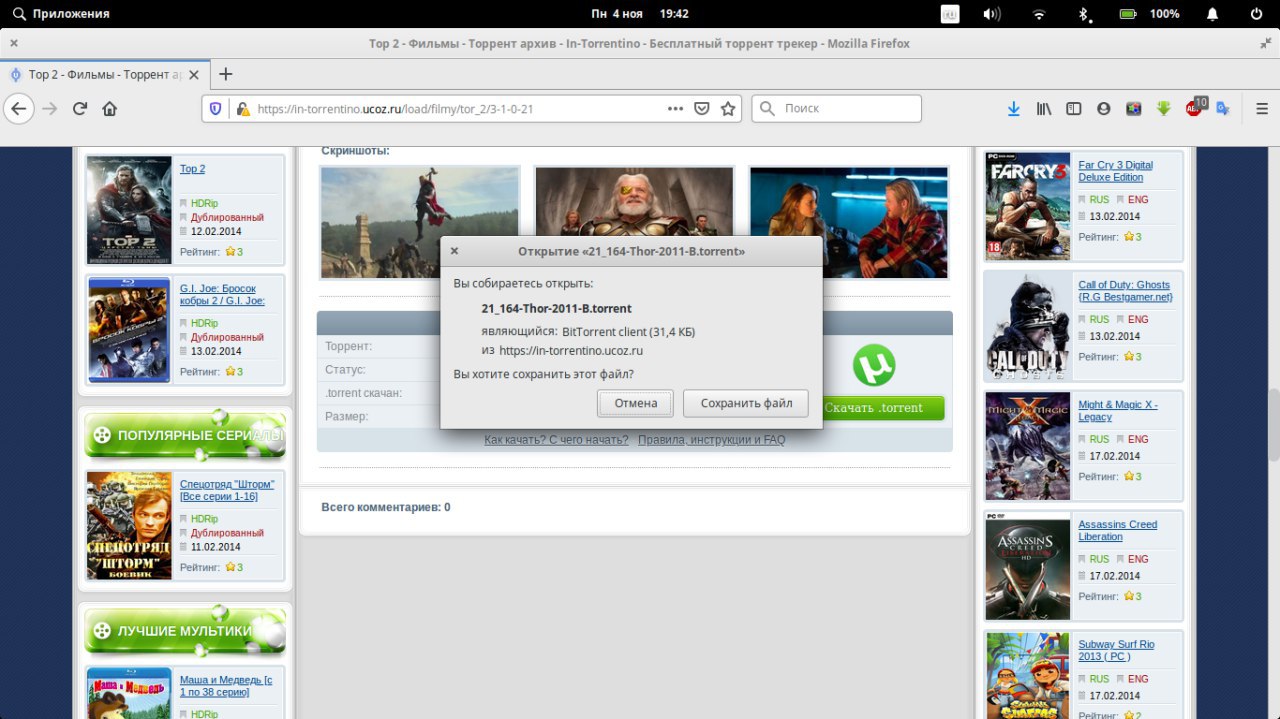Save page to Pocket
The width and height of the screenshot is (1280, 719).
coord(702,108)
